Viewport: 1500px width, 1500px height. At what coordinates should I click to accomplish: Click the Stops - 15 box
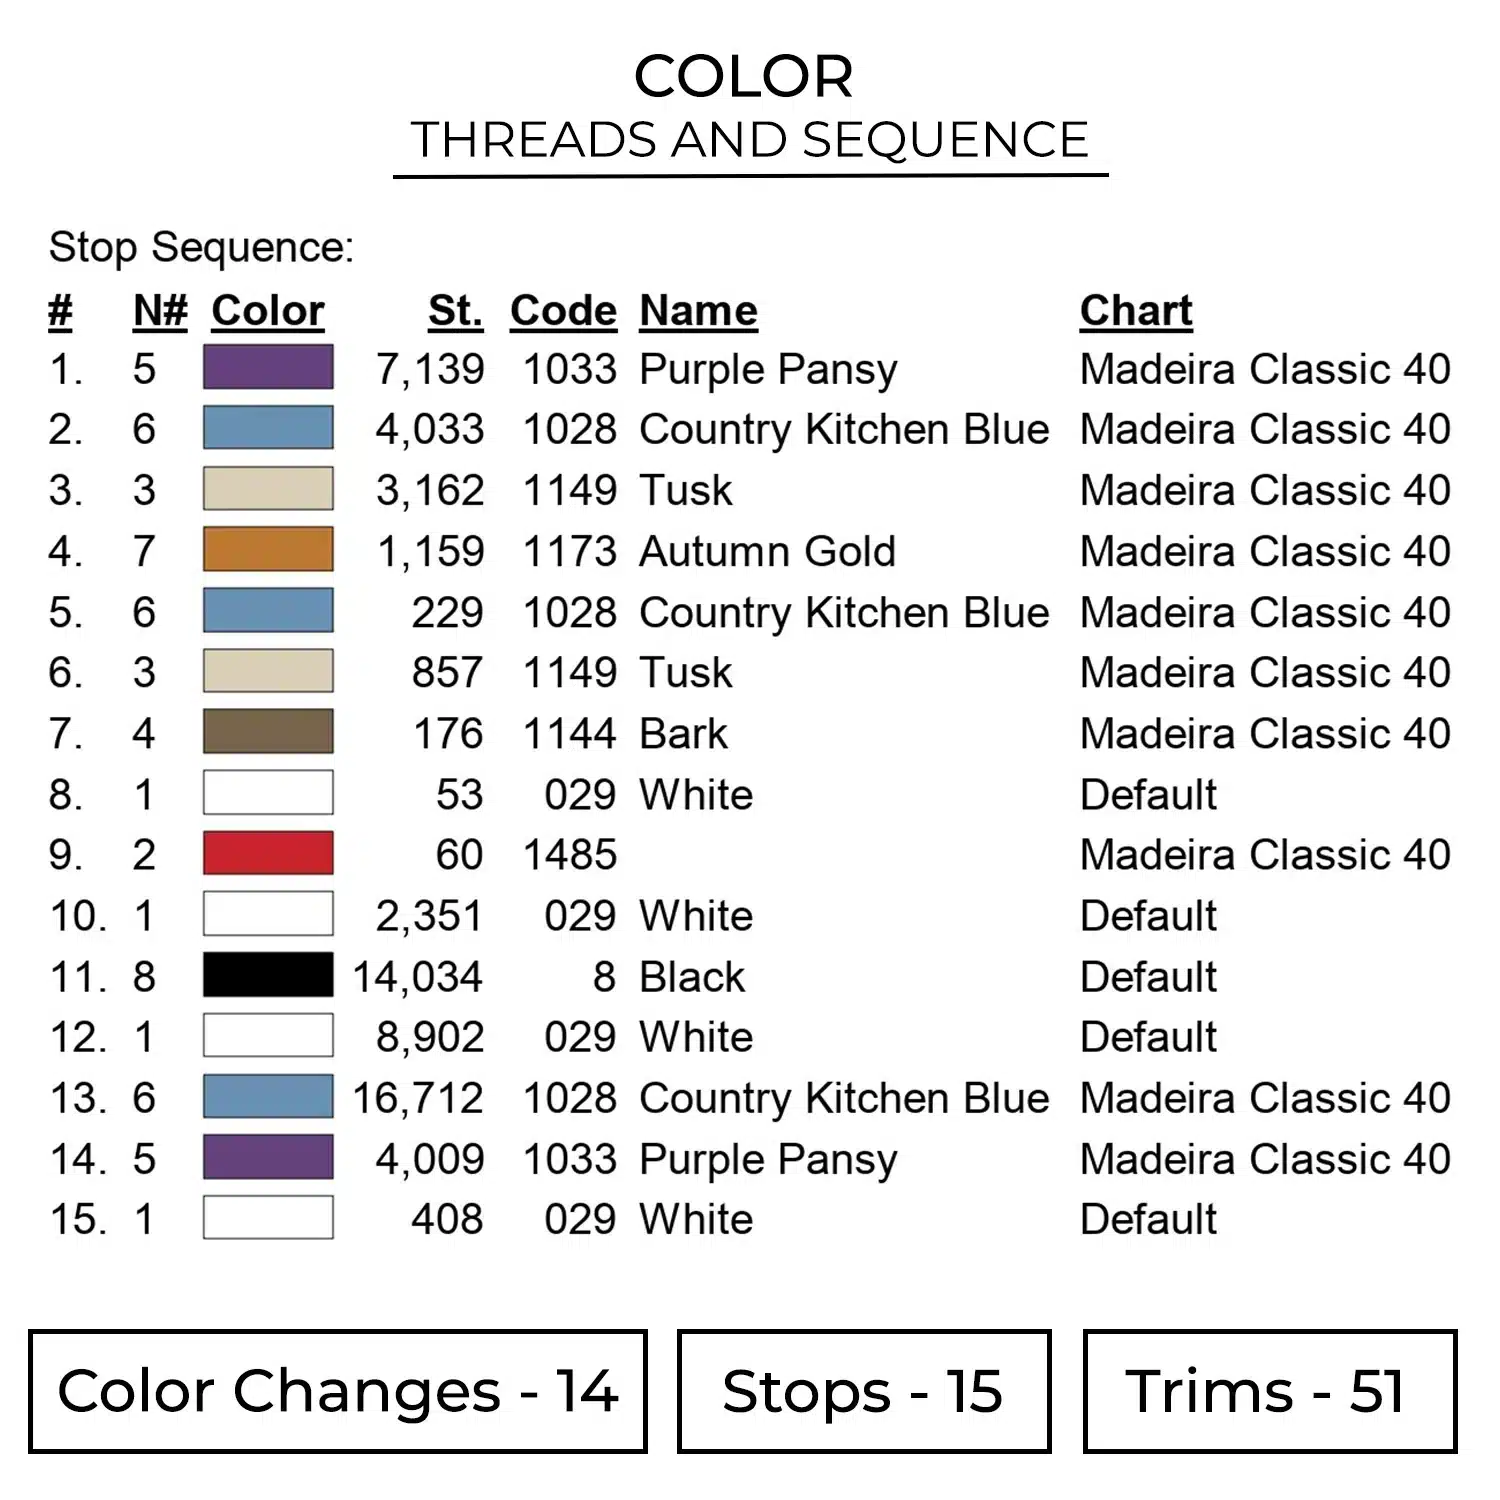point(863,1391)
